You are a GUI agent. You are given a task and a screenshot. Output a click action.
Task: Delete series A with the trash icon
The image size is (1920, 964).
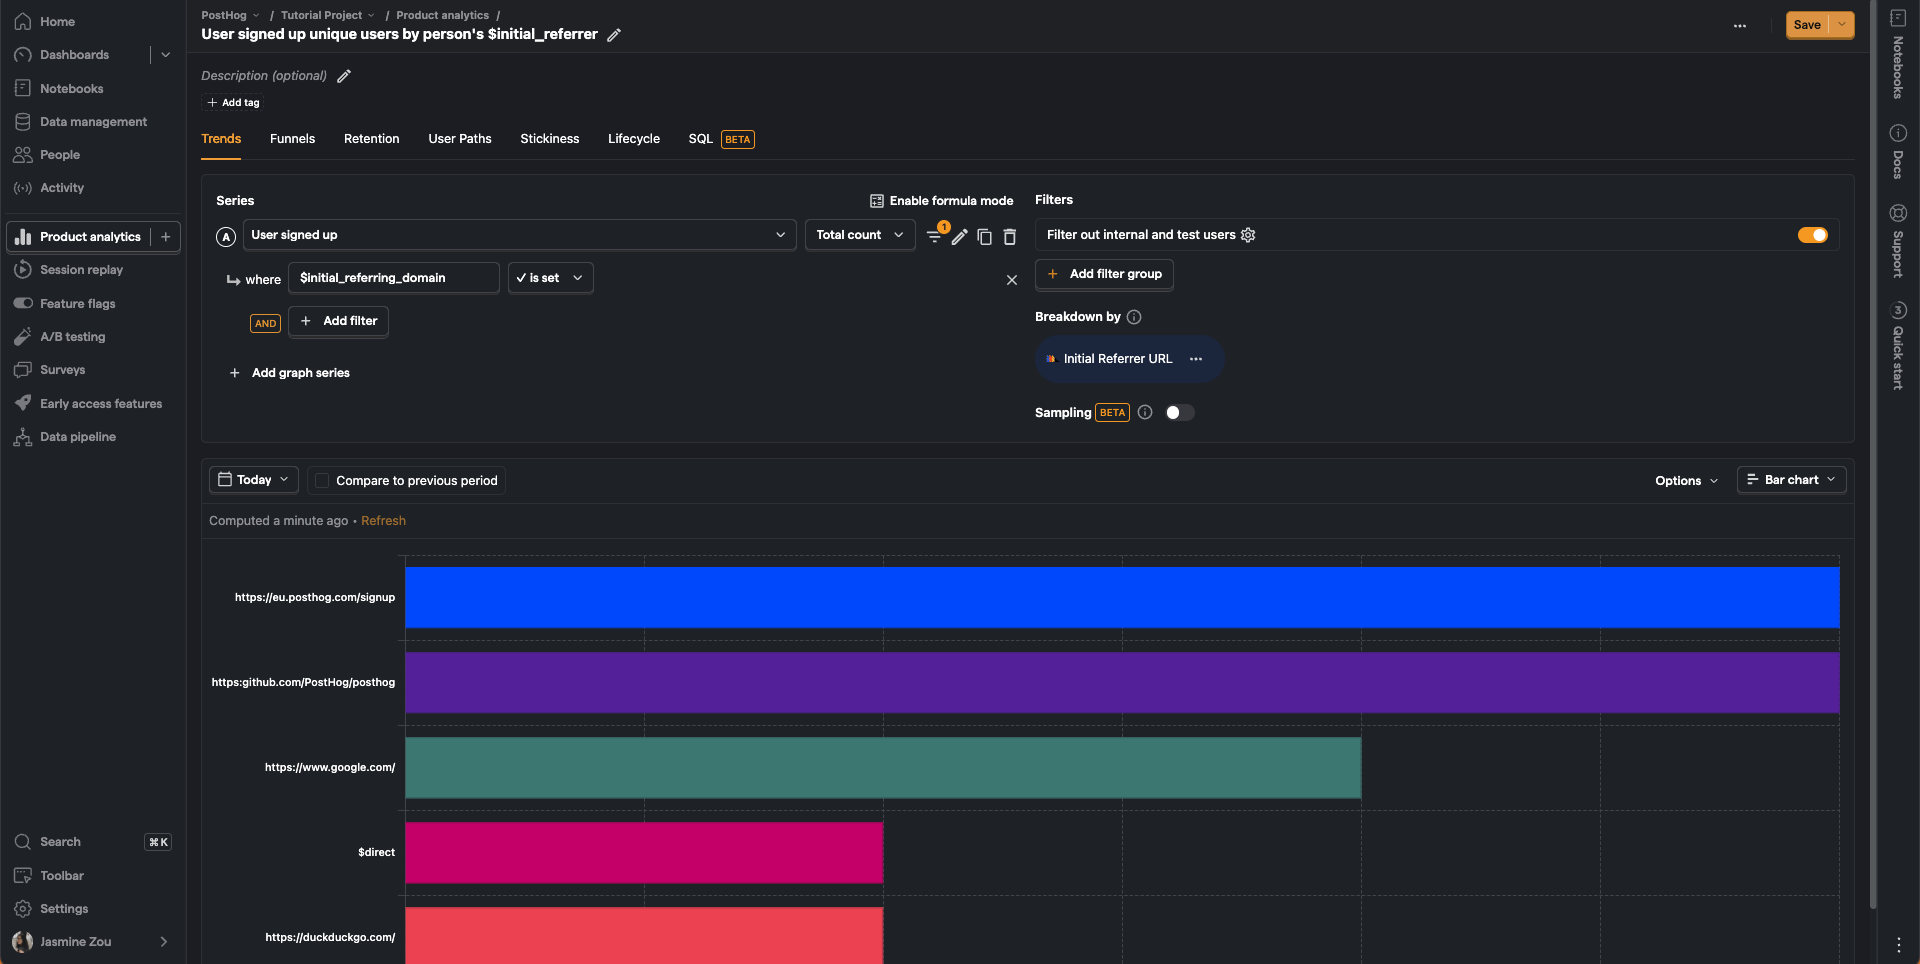click(x=1010, y=236)
